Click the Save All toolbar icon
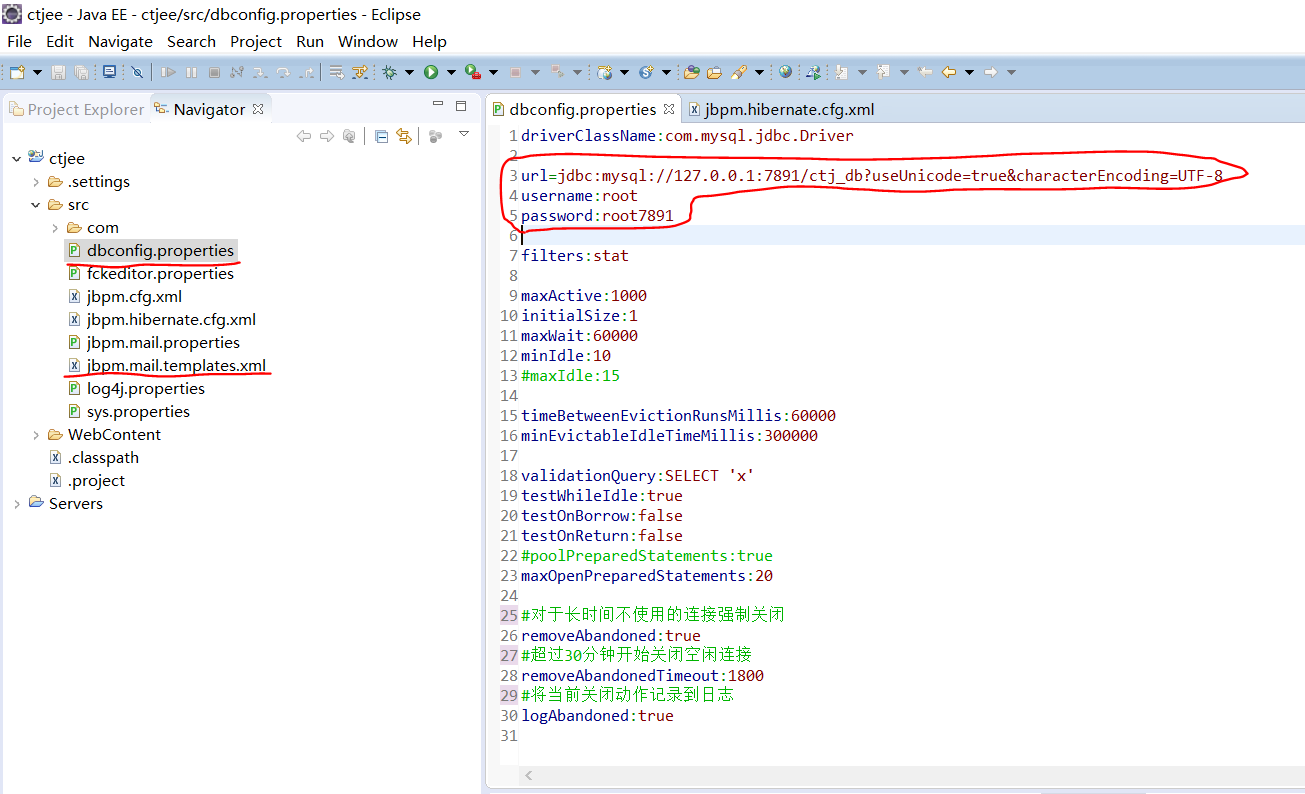This screenshot has height=794, width=1305. (82, 72)
